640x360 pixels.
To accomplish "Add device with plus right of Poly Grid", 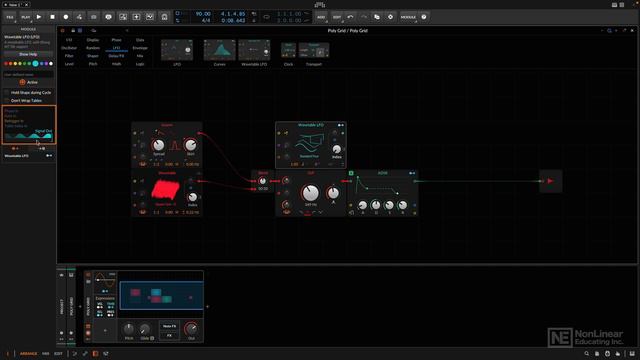I will (x=208, y=307).
